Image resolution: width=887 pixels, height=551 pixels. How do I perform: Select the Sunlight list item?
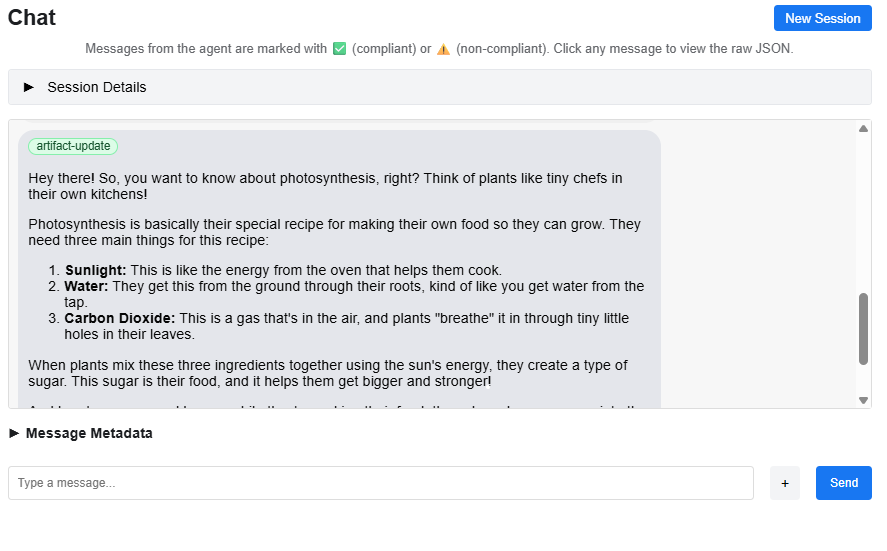283,270
